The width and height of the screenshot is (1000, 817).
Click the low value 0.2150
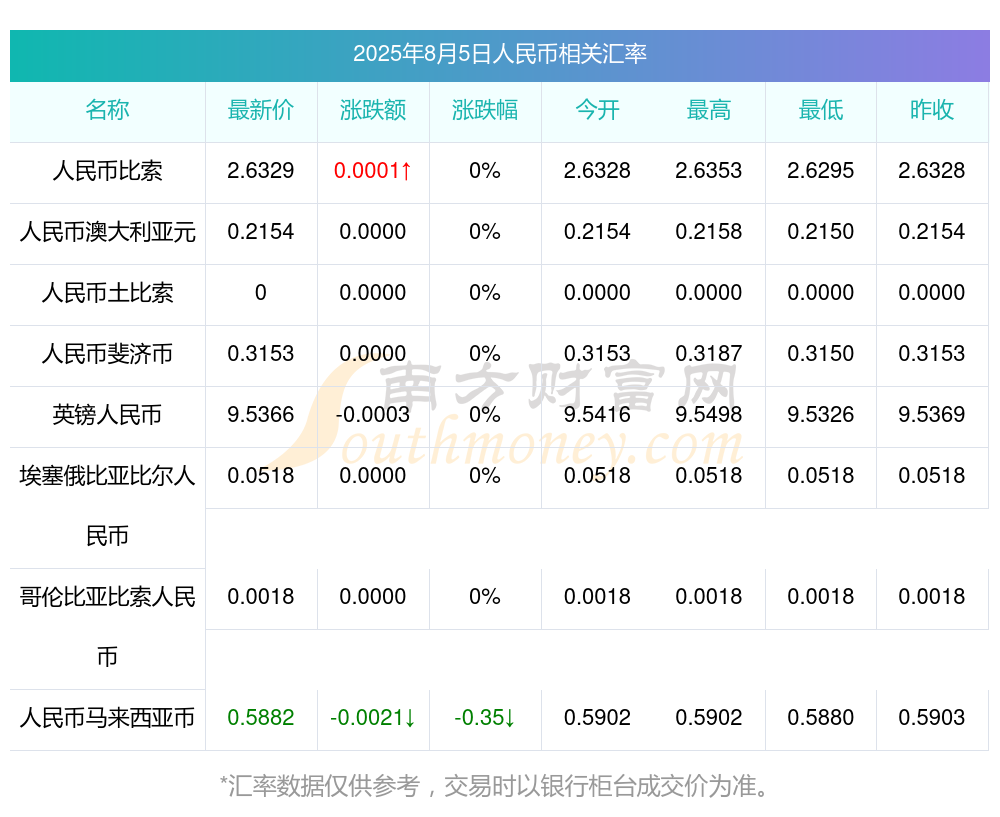click(x=821, y=231)
